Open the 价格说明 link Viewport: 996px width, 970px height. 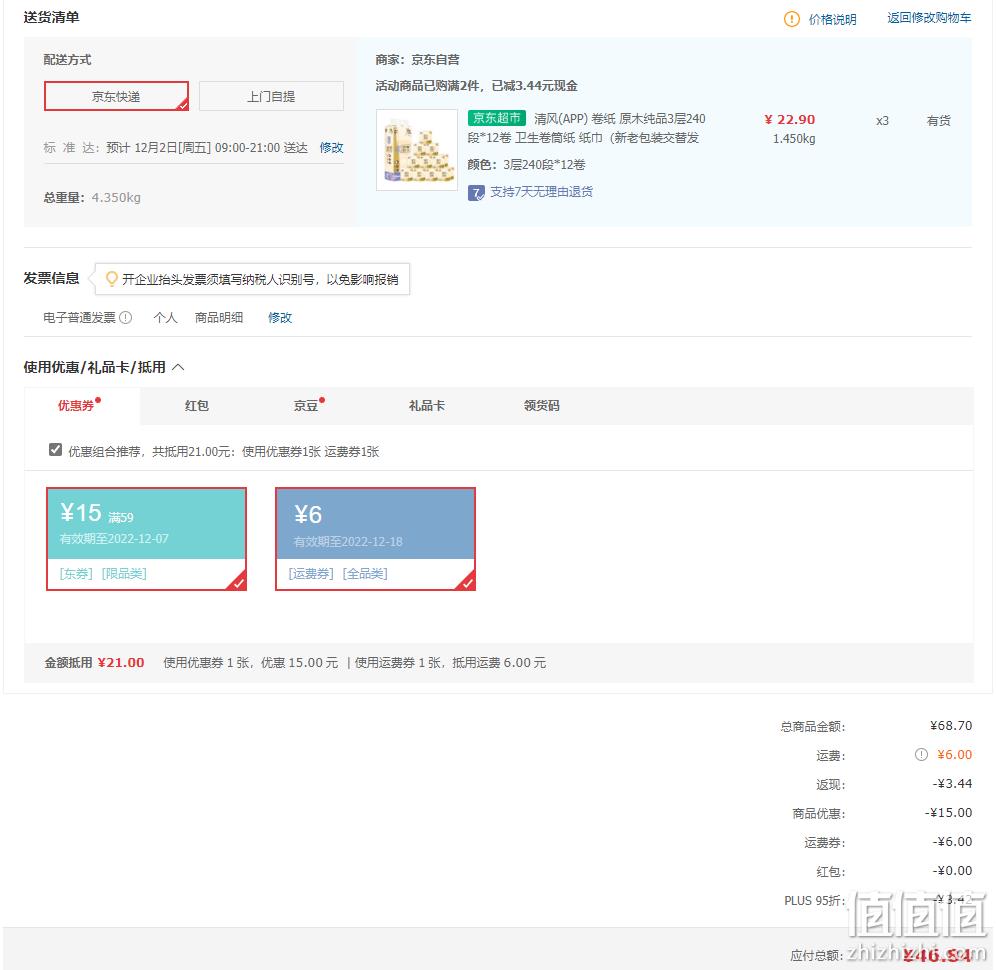(832, 19)
